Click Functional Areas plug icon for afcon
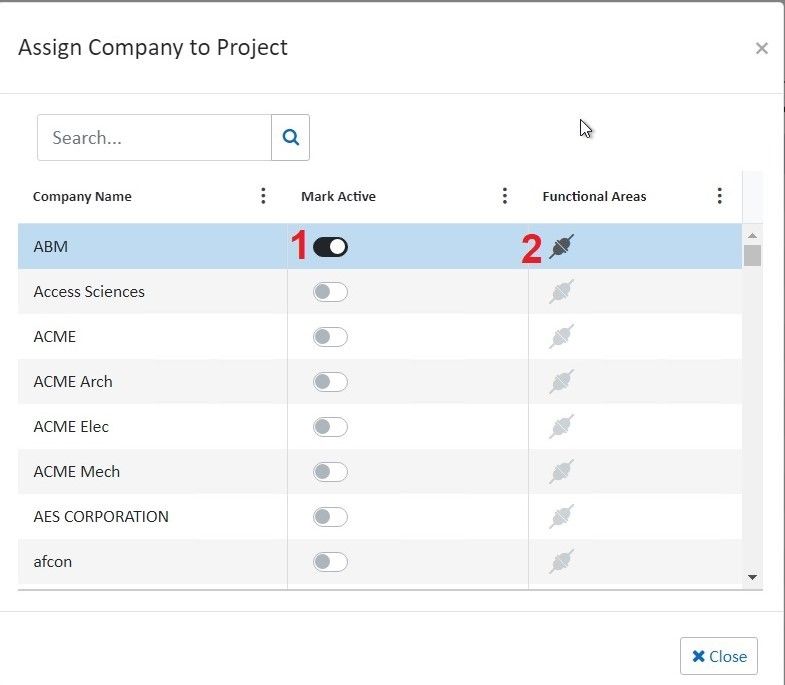The height and width of the screenshot is (685, 785). coord(562,562)
